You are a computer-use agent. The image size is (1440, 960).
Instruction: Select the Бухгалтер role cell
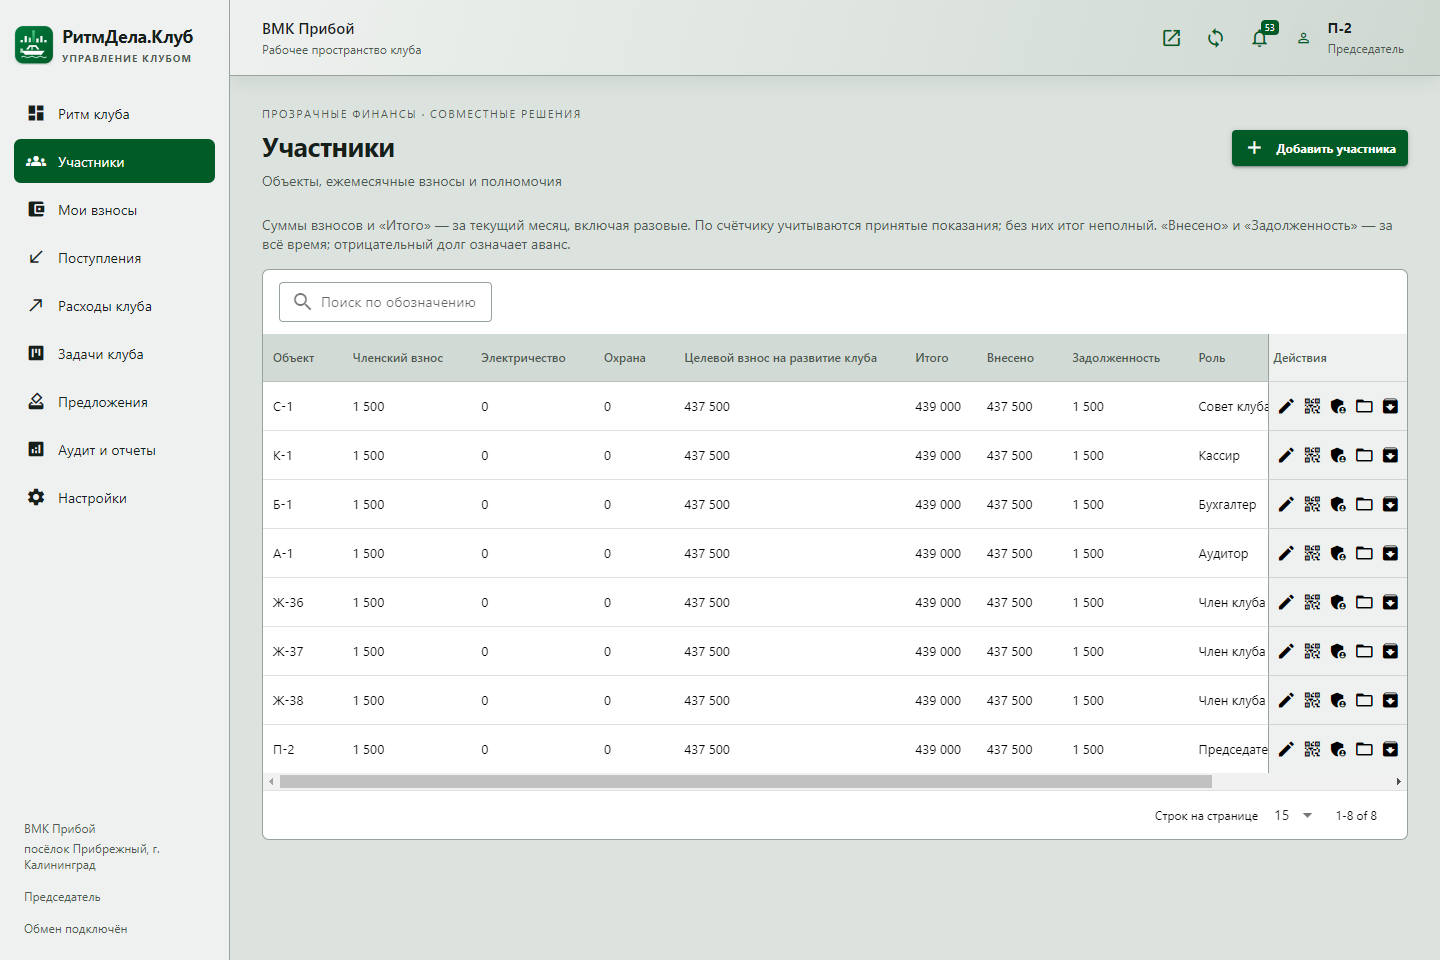pyautogui.click(x=1227, y=504)
